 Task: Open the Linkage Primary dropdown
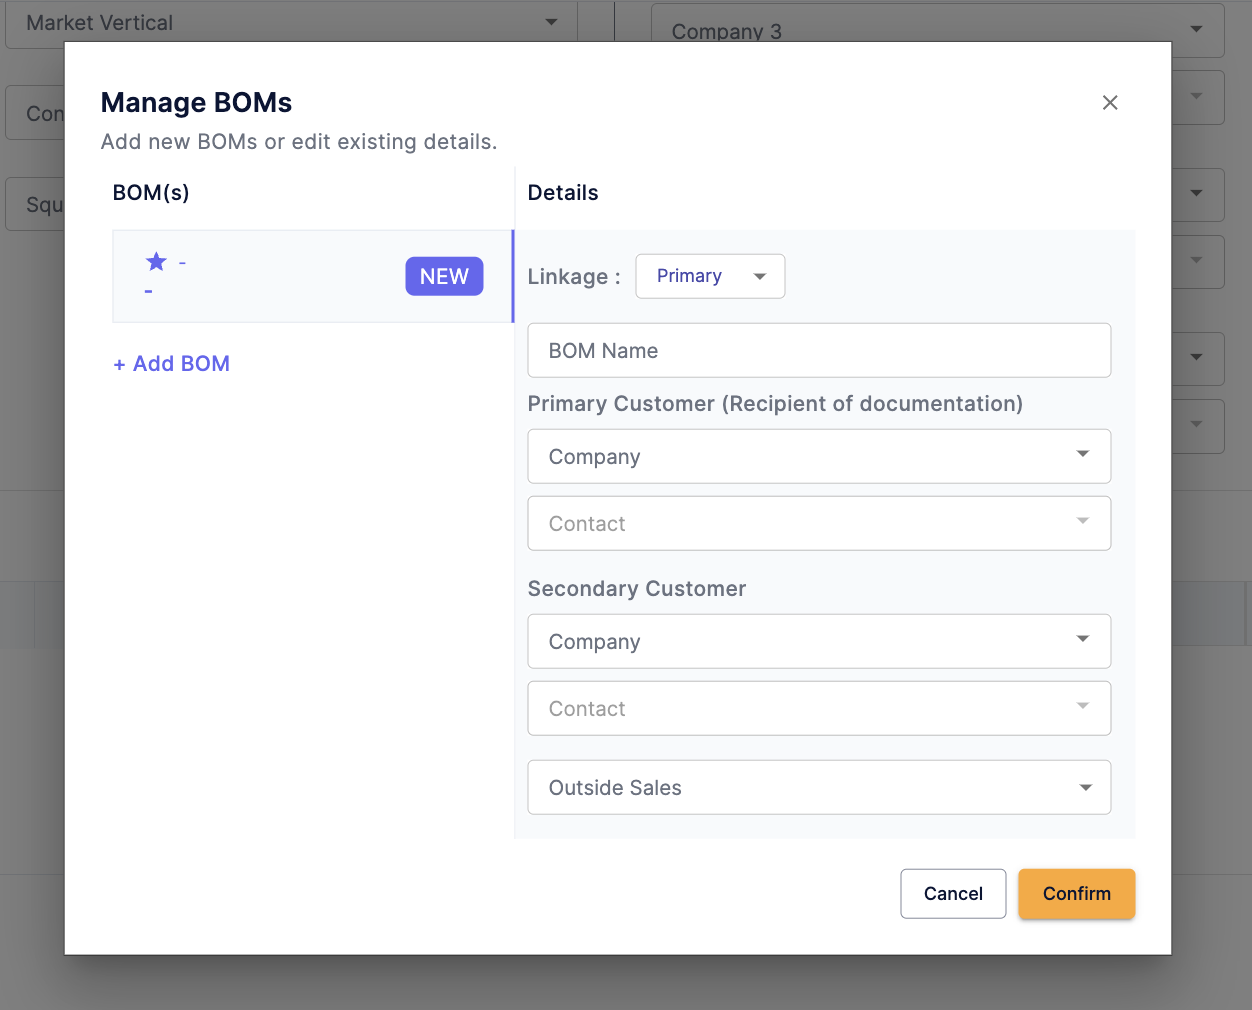tap(709, 276)
